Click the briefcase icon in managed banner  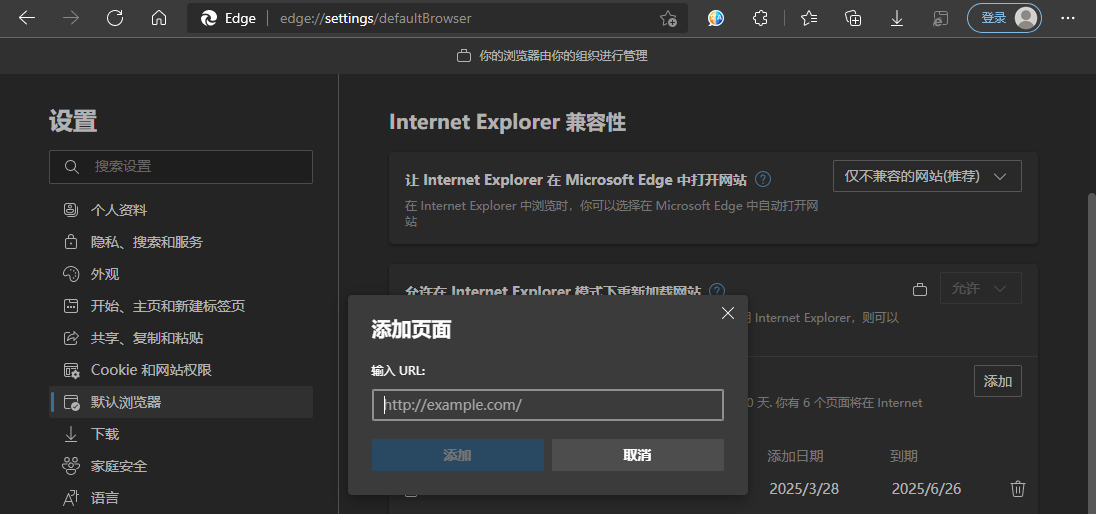coord(463,56)
